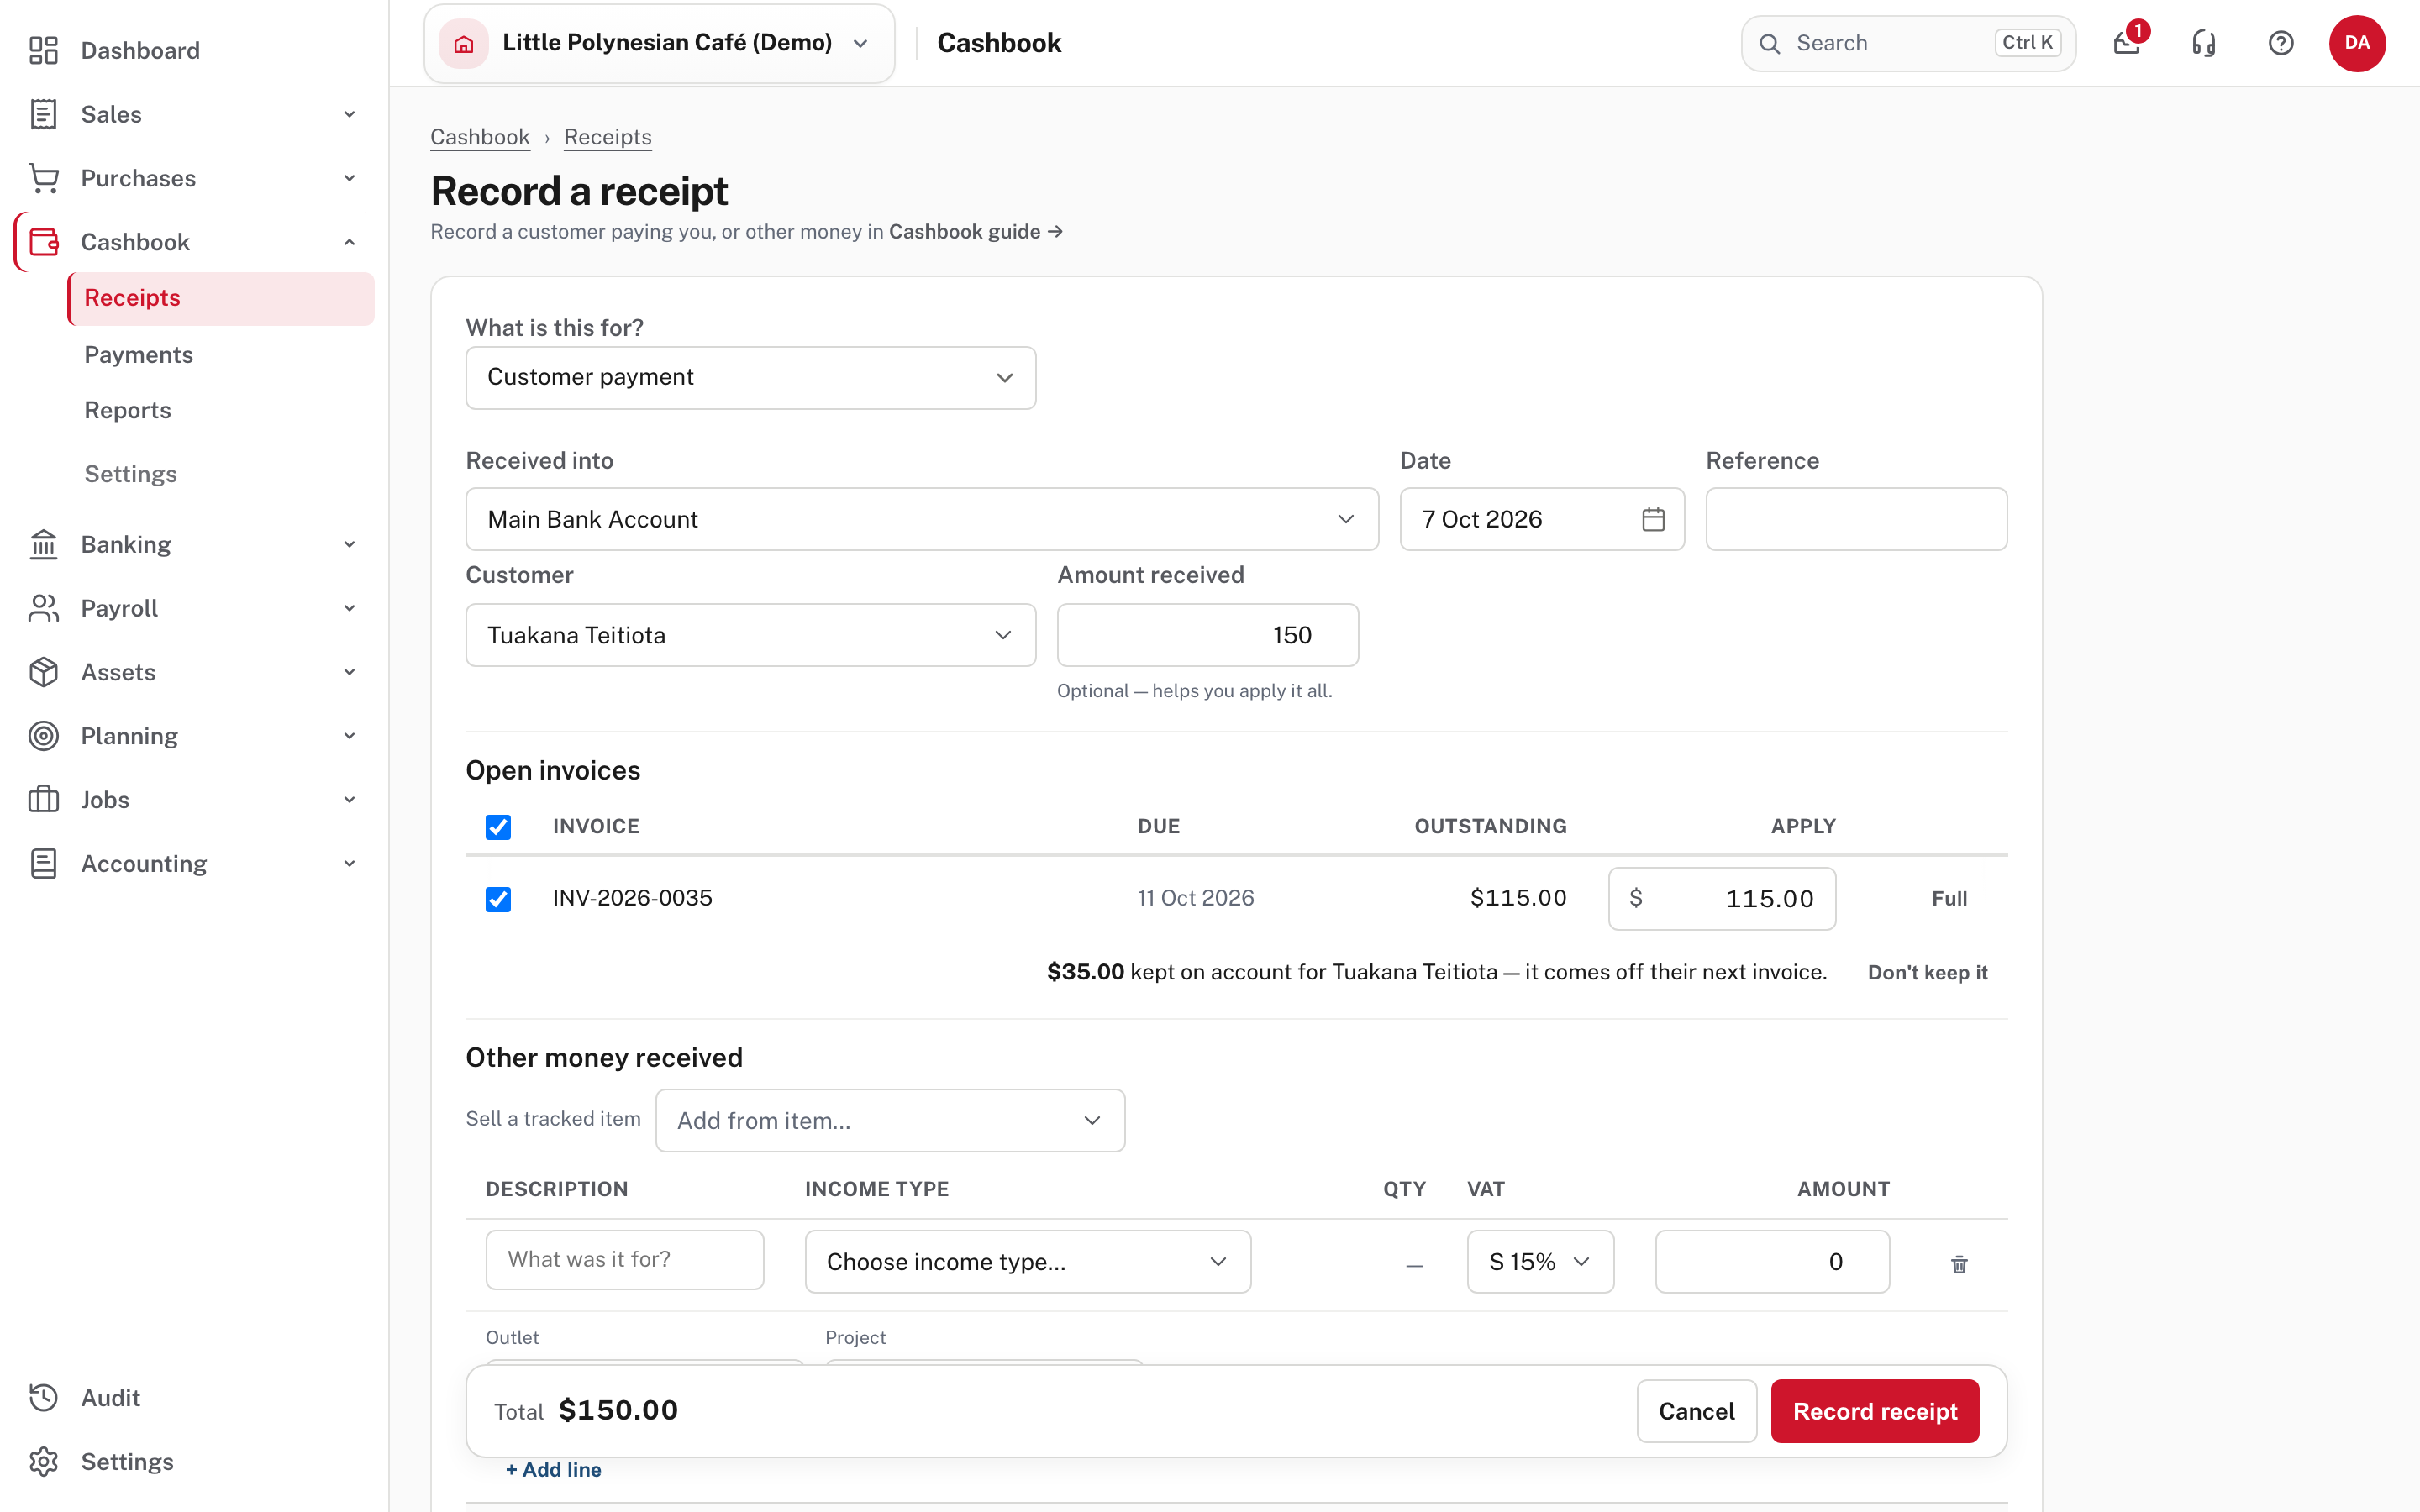Open the Payments submenu item
This screenshot has width=2420, height=1512.
tap(138, 355)
